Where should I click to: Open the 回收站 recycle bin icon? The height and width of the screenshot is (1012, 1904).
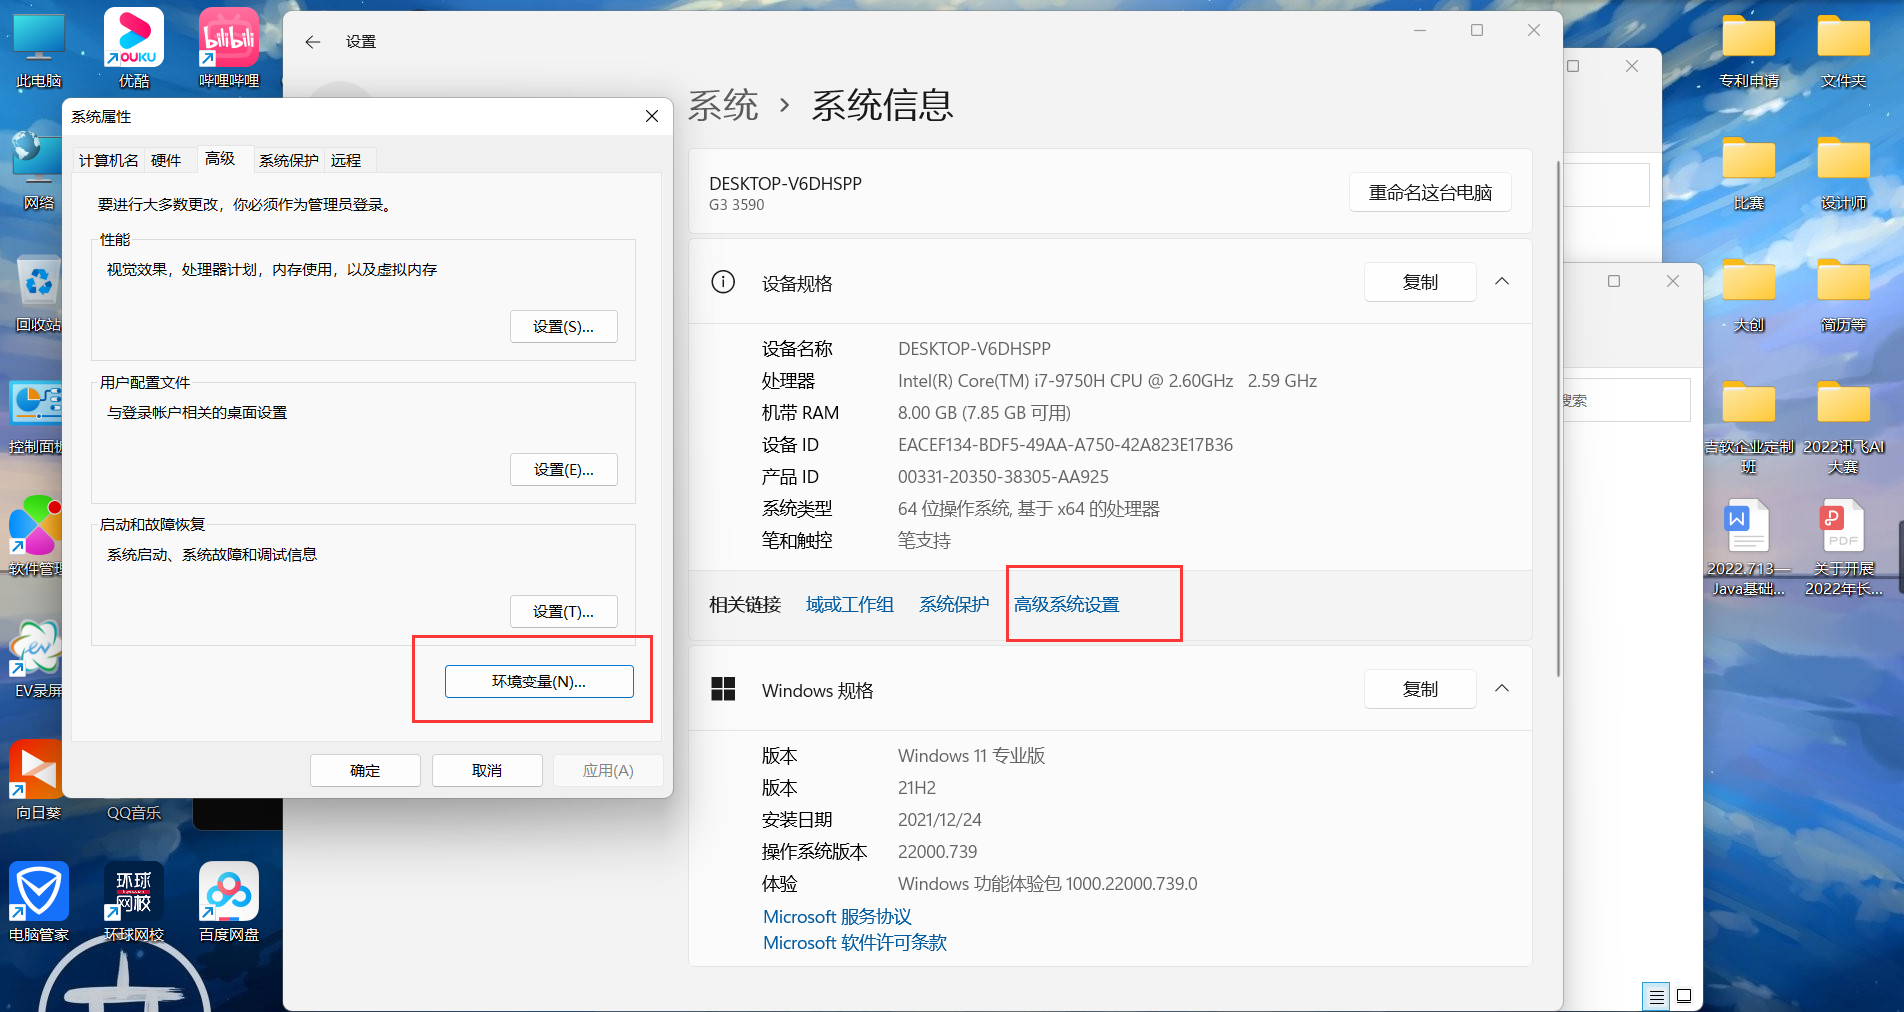pyautogui.click(x=39, y=292)
